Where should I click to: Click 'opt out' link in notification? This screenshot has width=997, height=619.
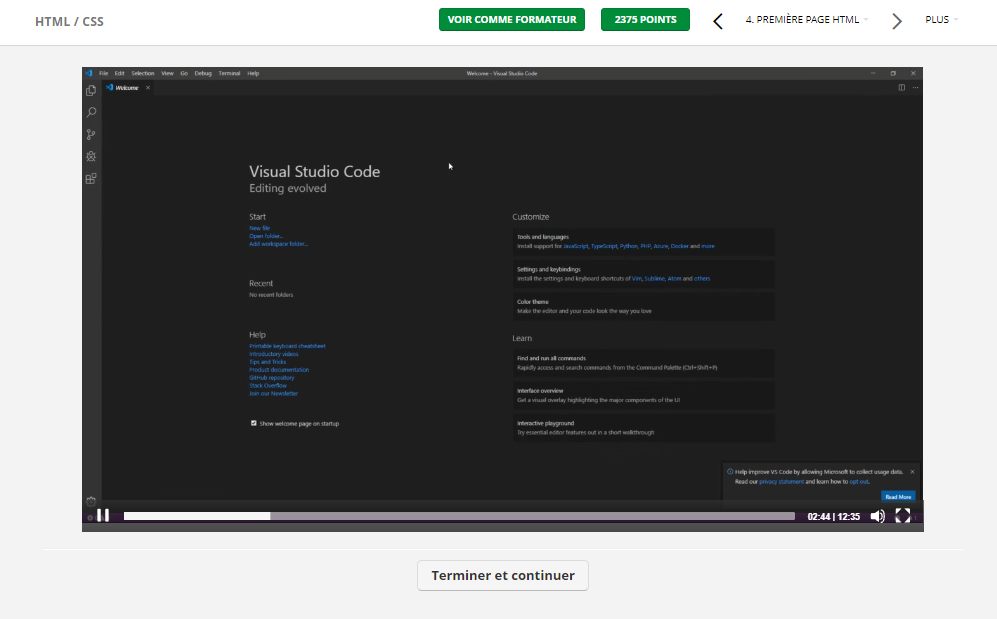click(x=858, y=482)
